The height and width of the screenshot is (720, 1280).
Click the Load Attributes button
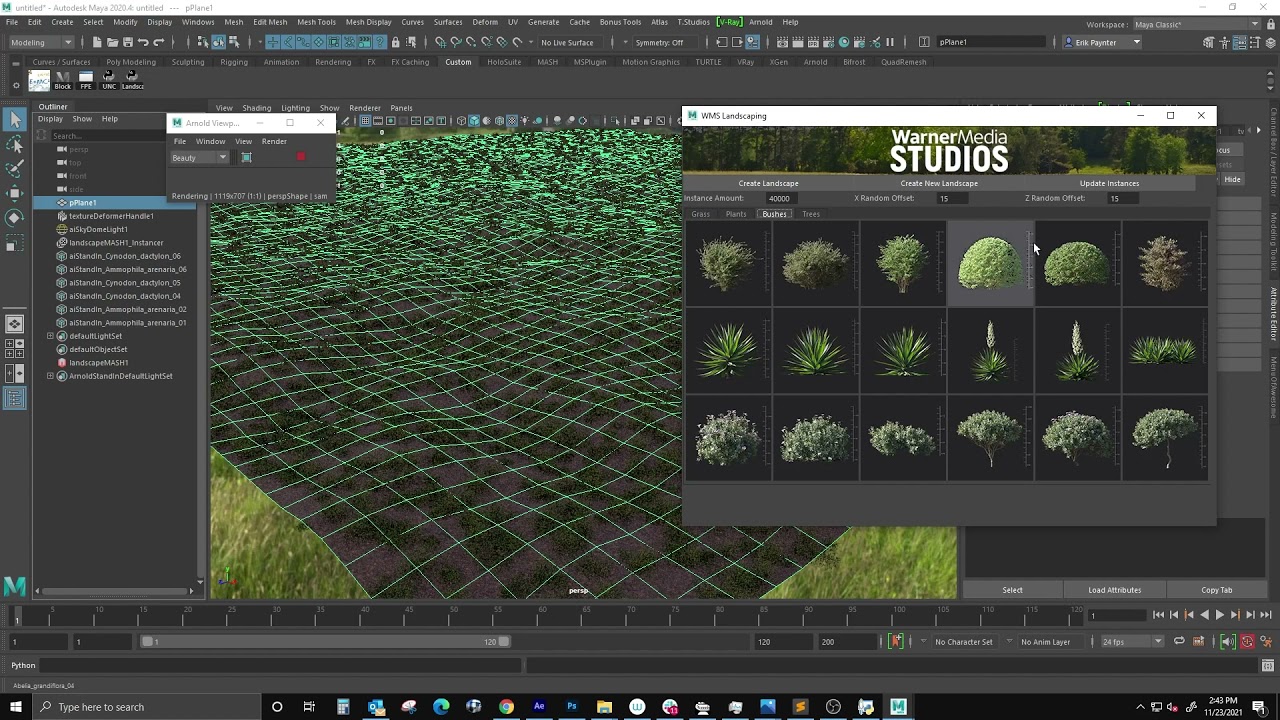pos(1114,590)
